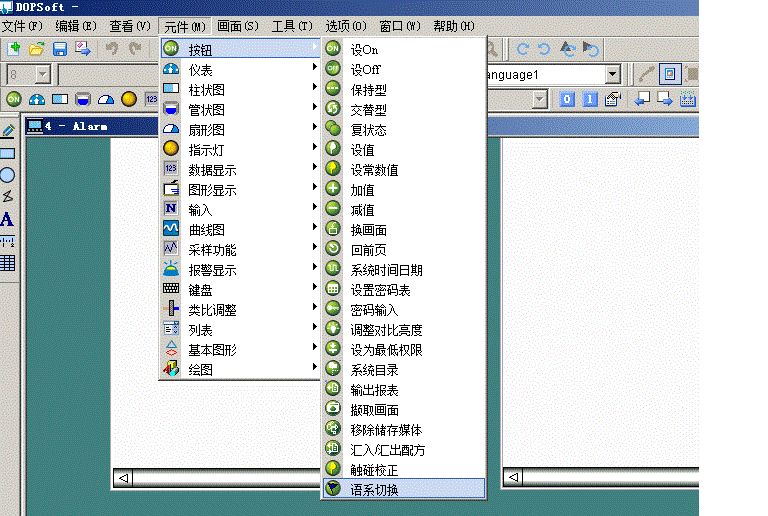Click the left arrow of horizontal scrollbar

124,479
